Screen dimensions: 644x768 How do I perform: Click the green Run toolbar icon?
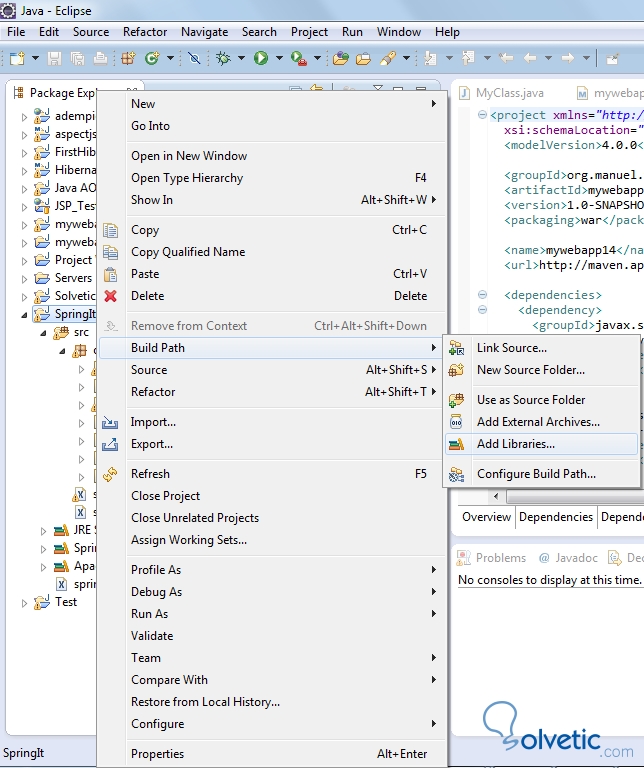261,59
